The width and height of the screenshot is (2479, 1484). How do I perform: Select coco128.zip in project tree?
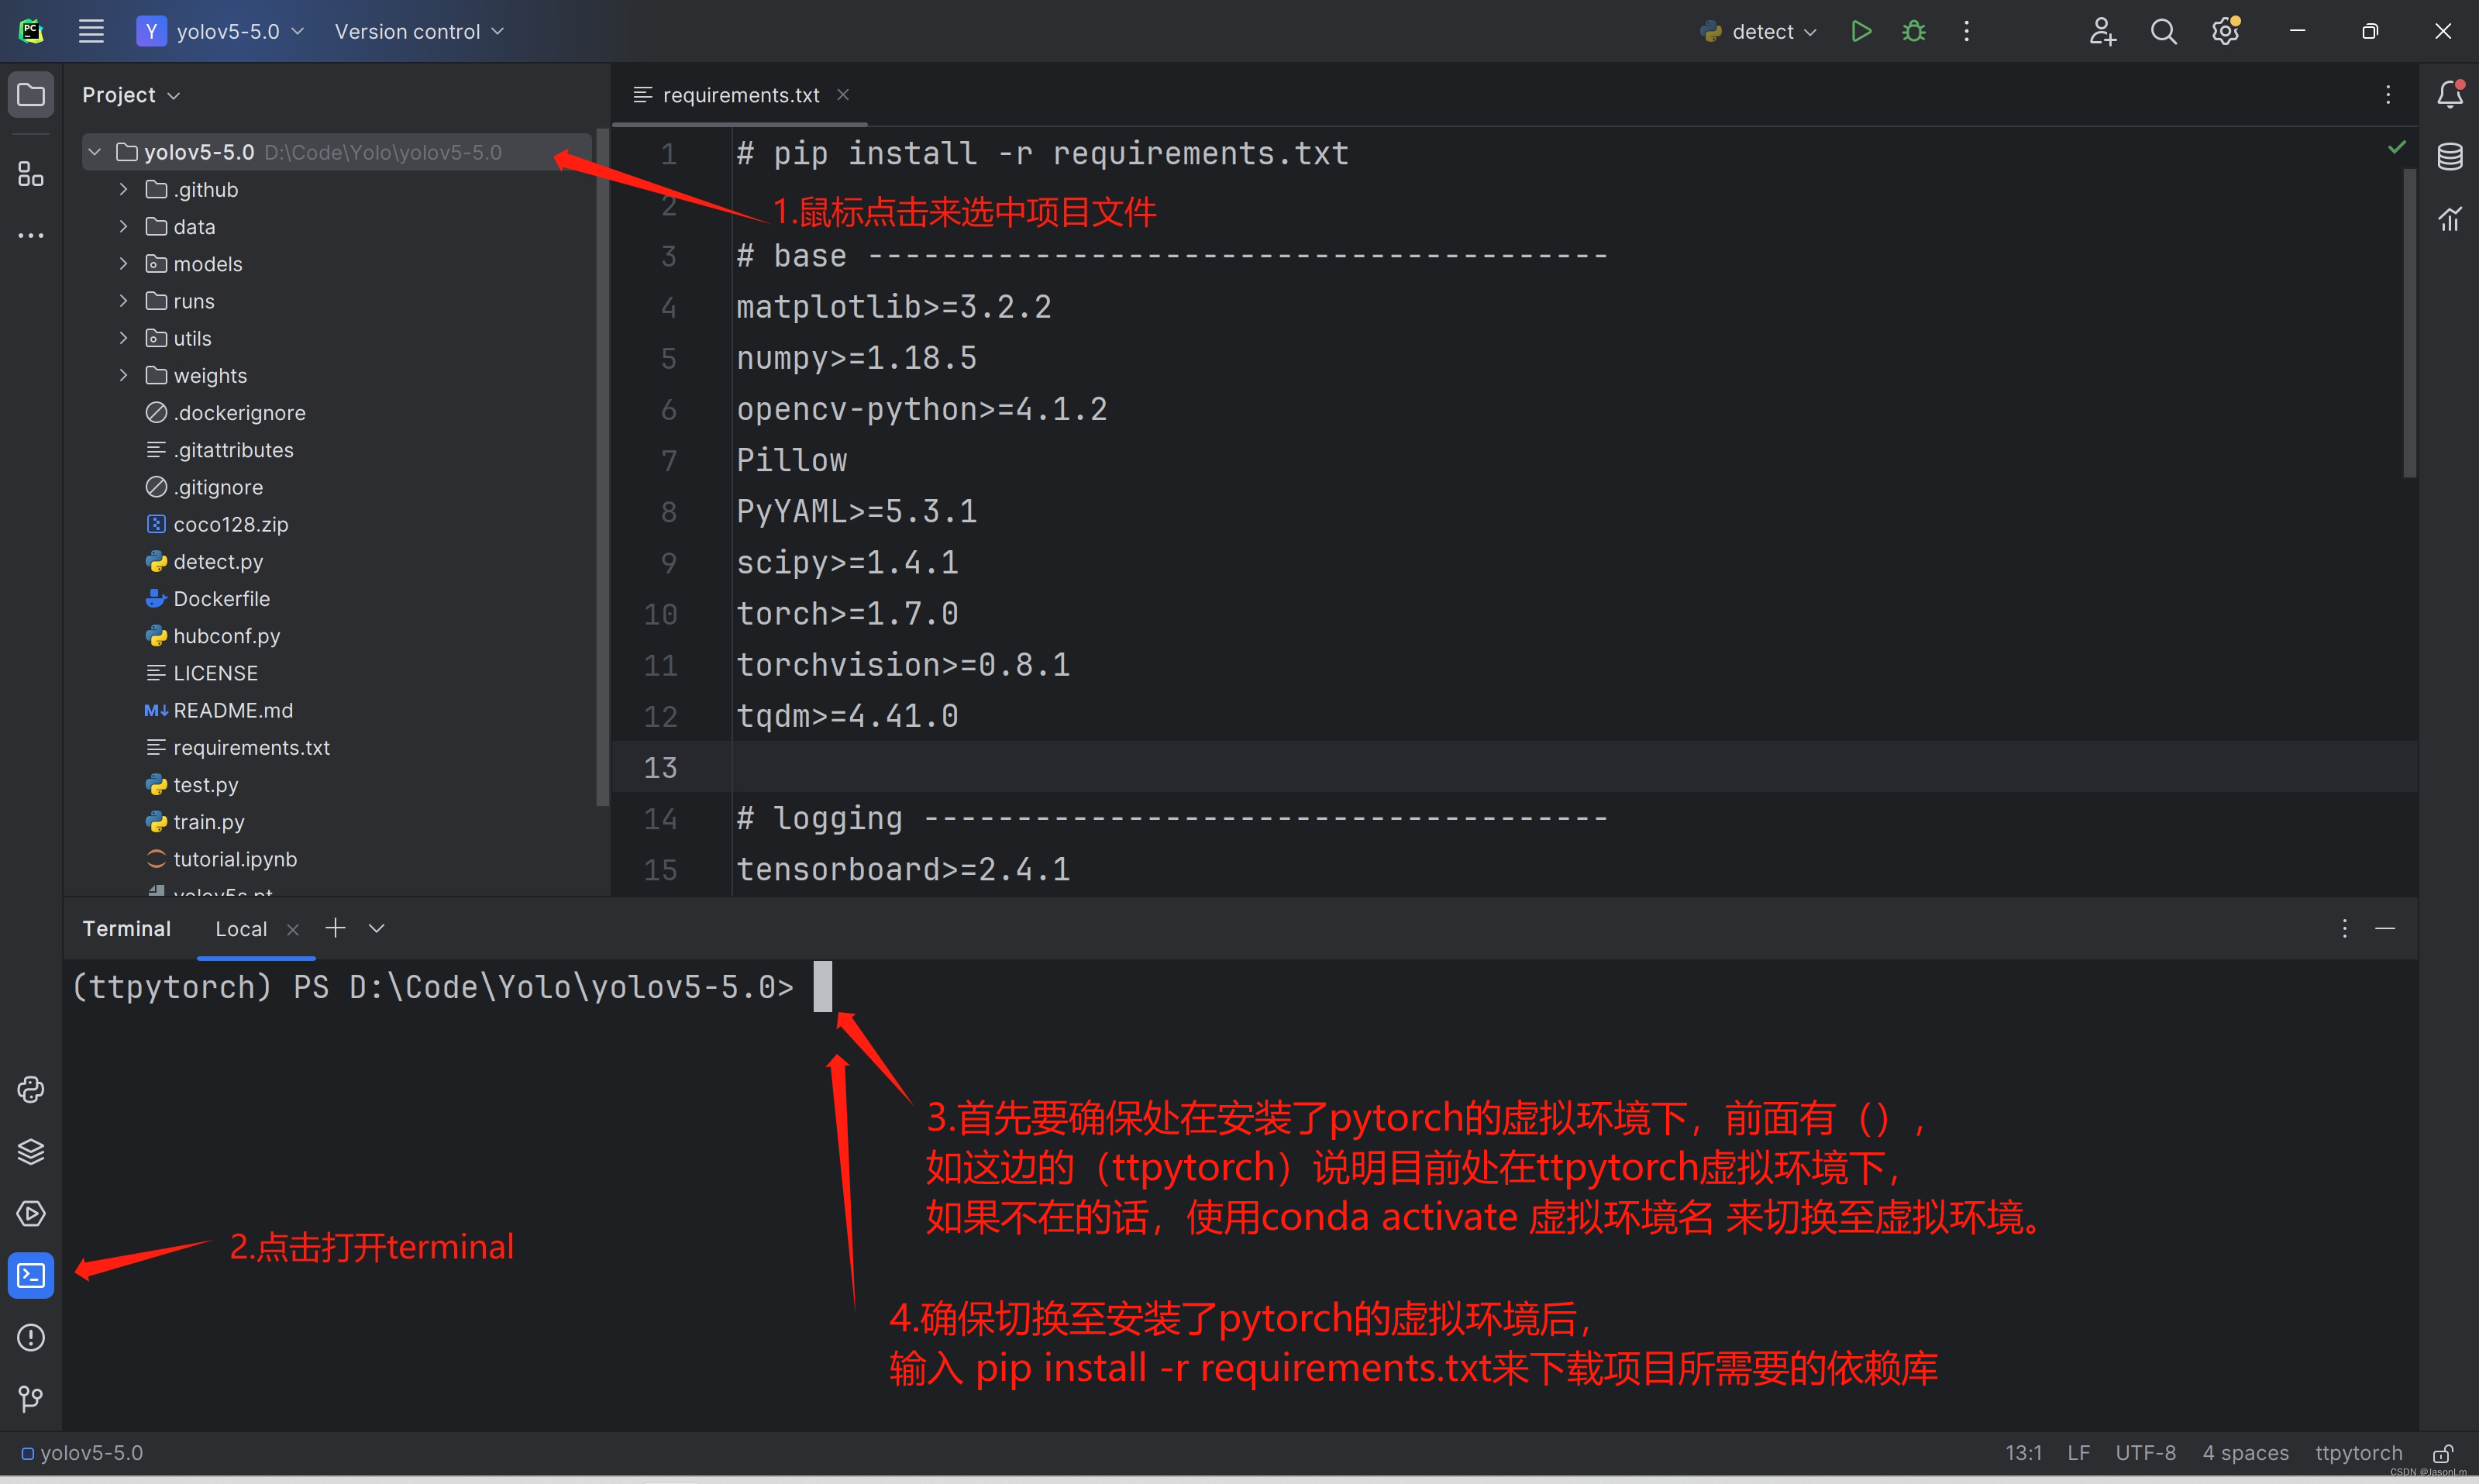pos(230,524)
